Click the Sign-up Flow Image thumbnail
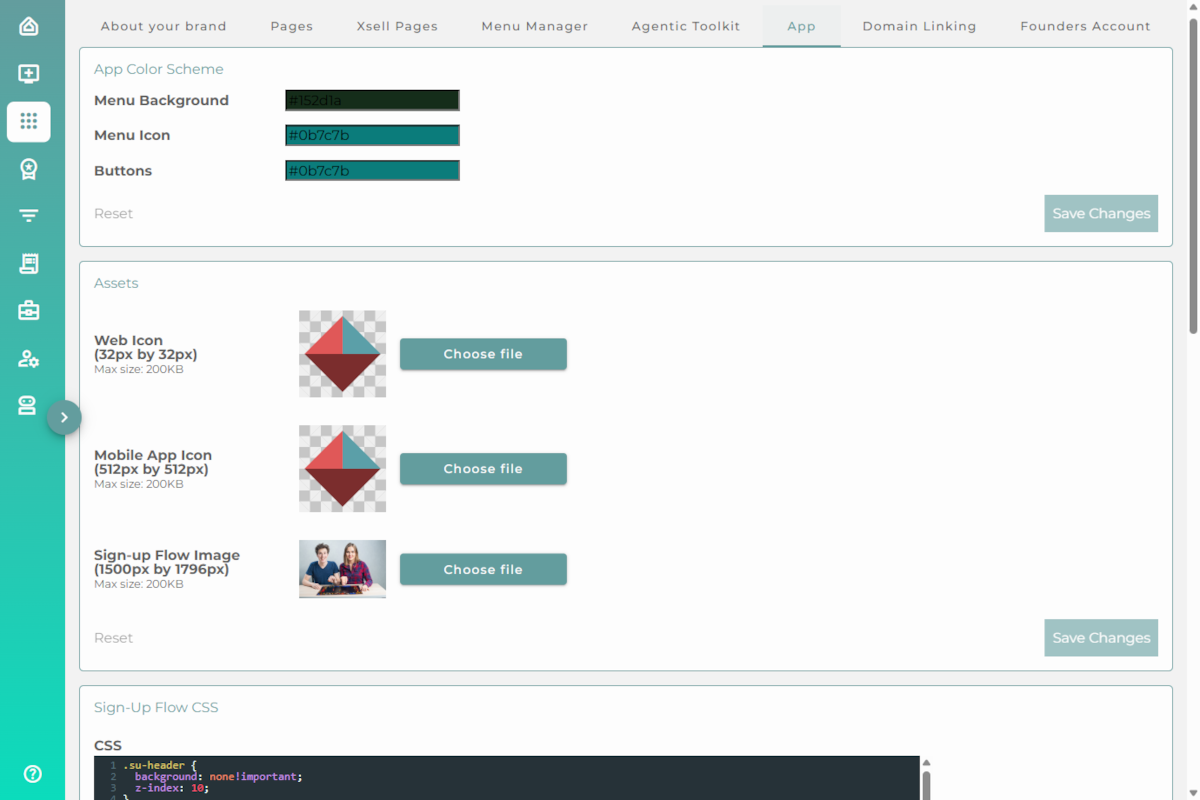The image size is (1200, 800). tap(342, 569)
